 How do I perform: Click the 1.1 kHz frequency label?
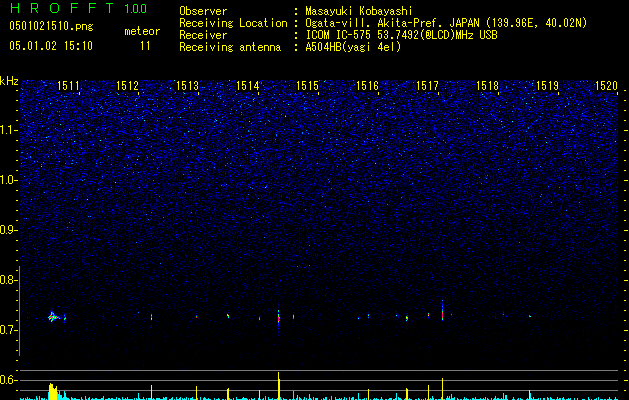pos(8,130)
